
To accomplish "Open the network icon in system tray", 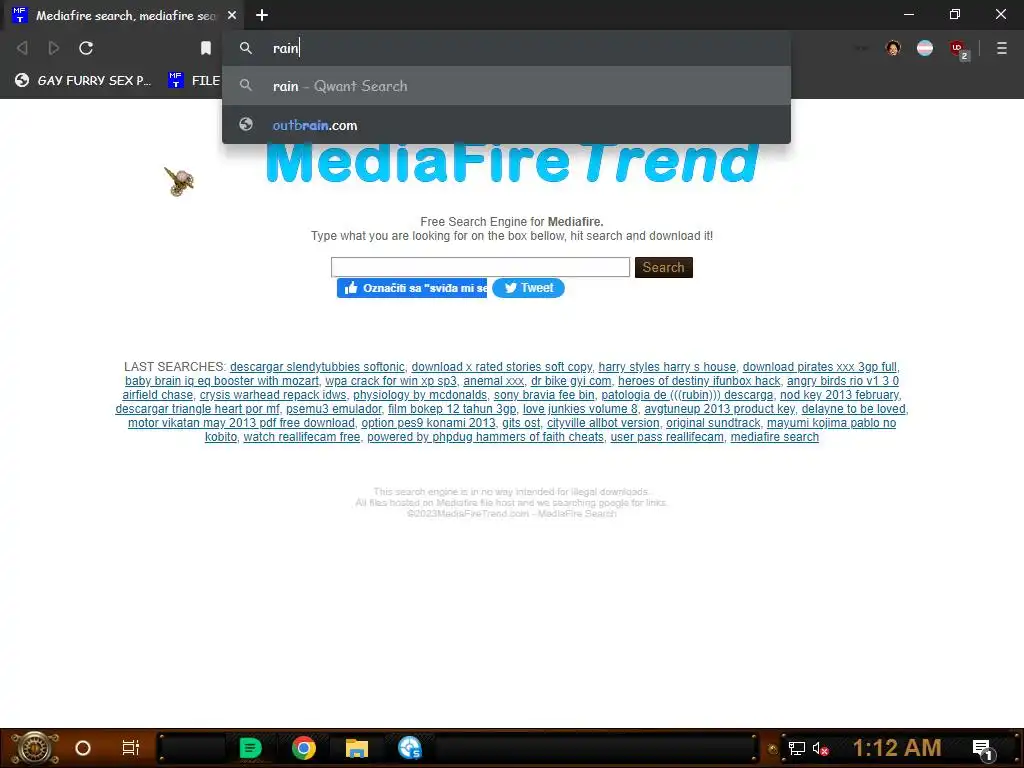I will (x=797, y=748).
